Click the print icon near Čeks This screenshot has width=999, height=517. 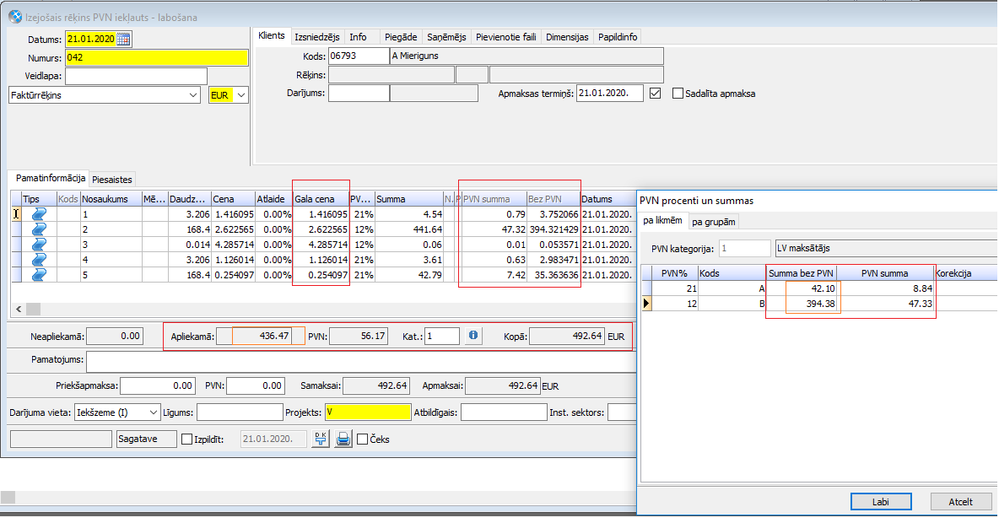coord(343,438)
